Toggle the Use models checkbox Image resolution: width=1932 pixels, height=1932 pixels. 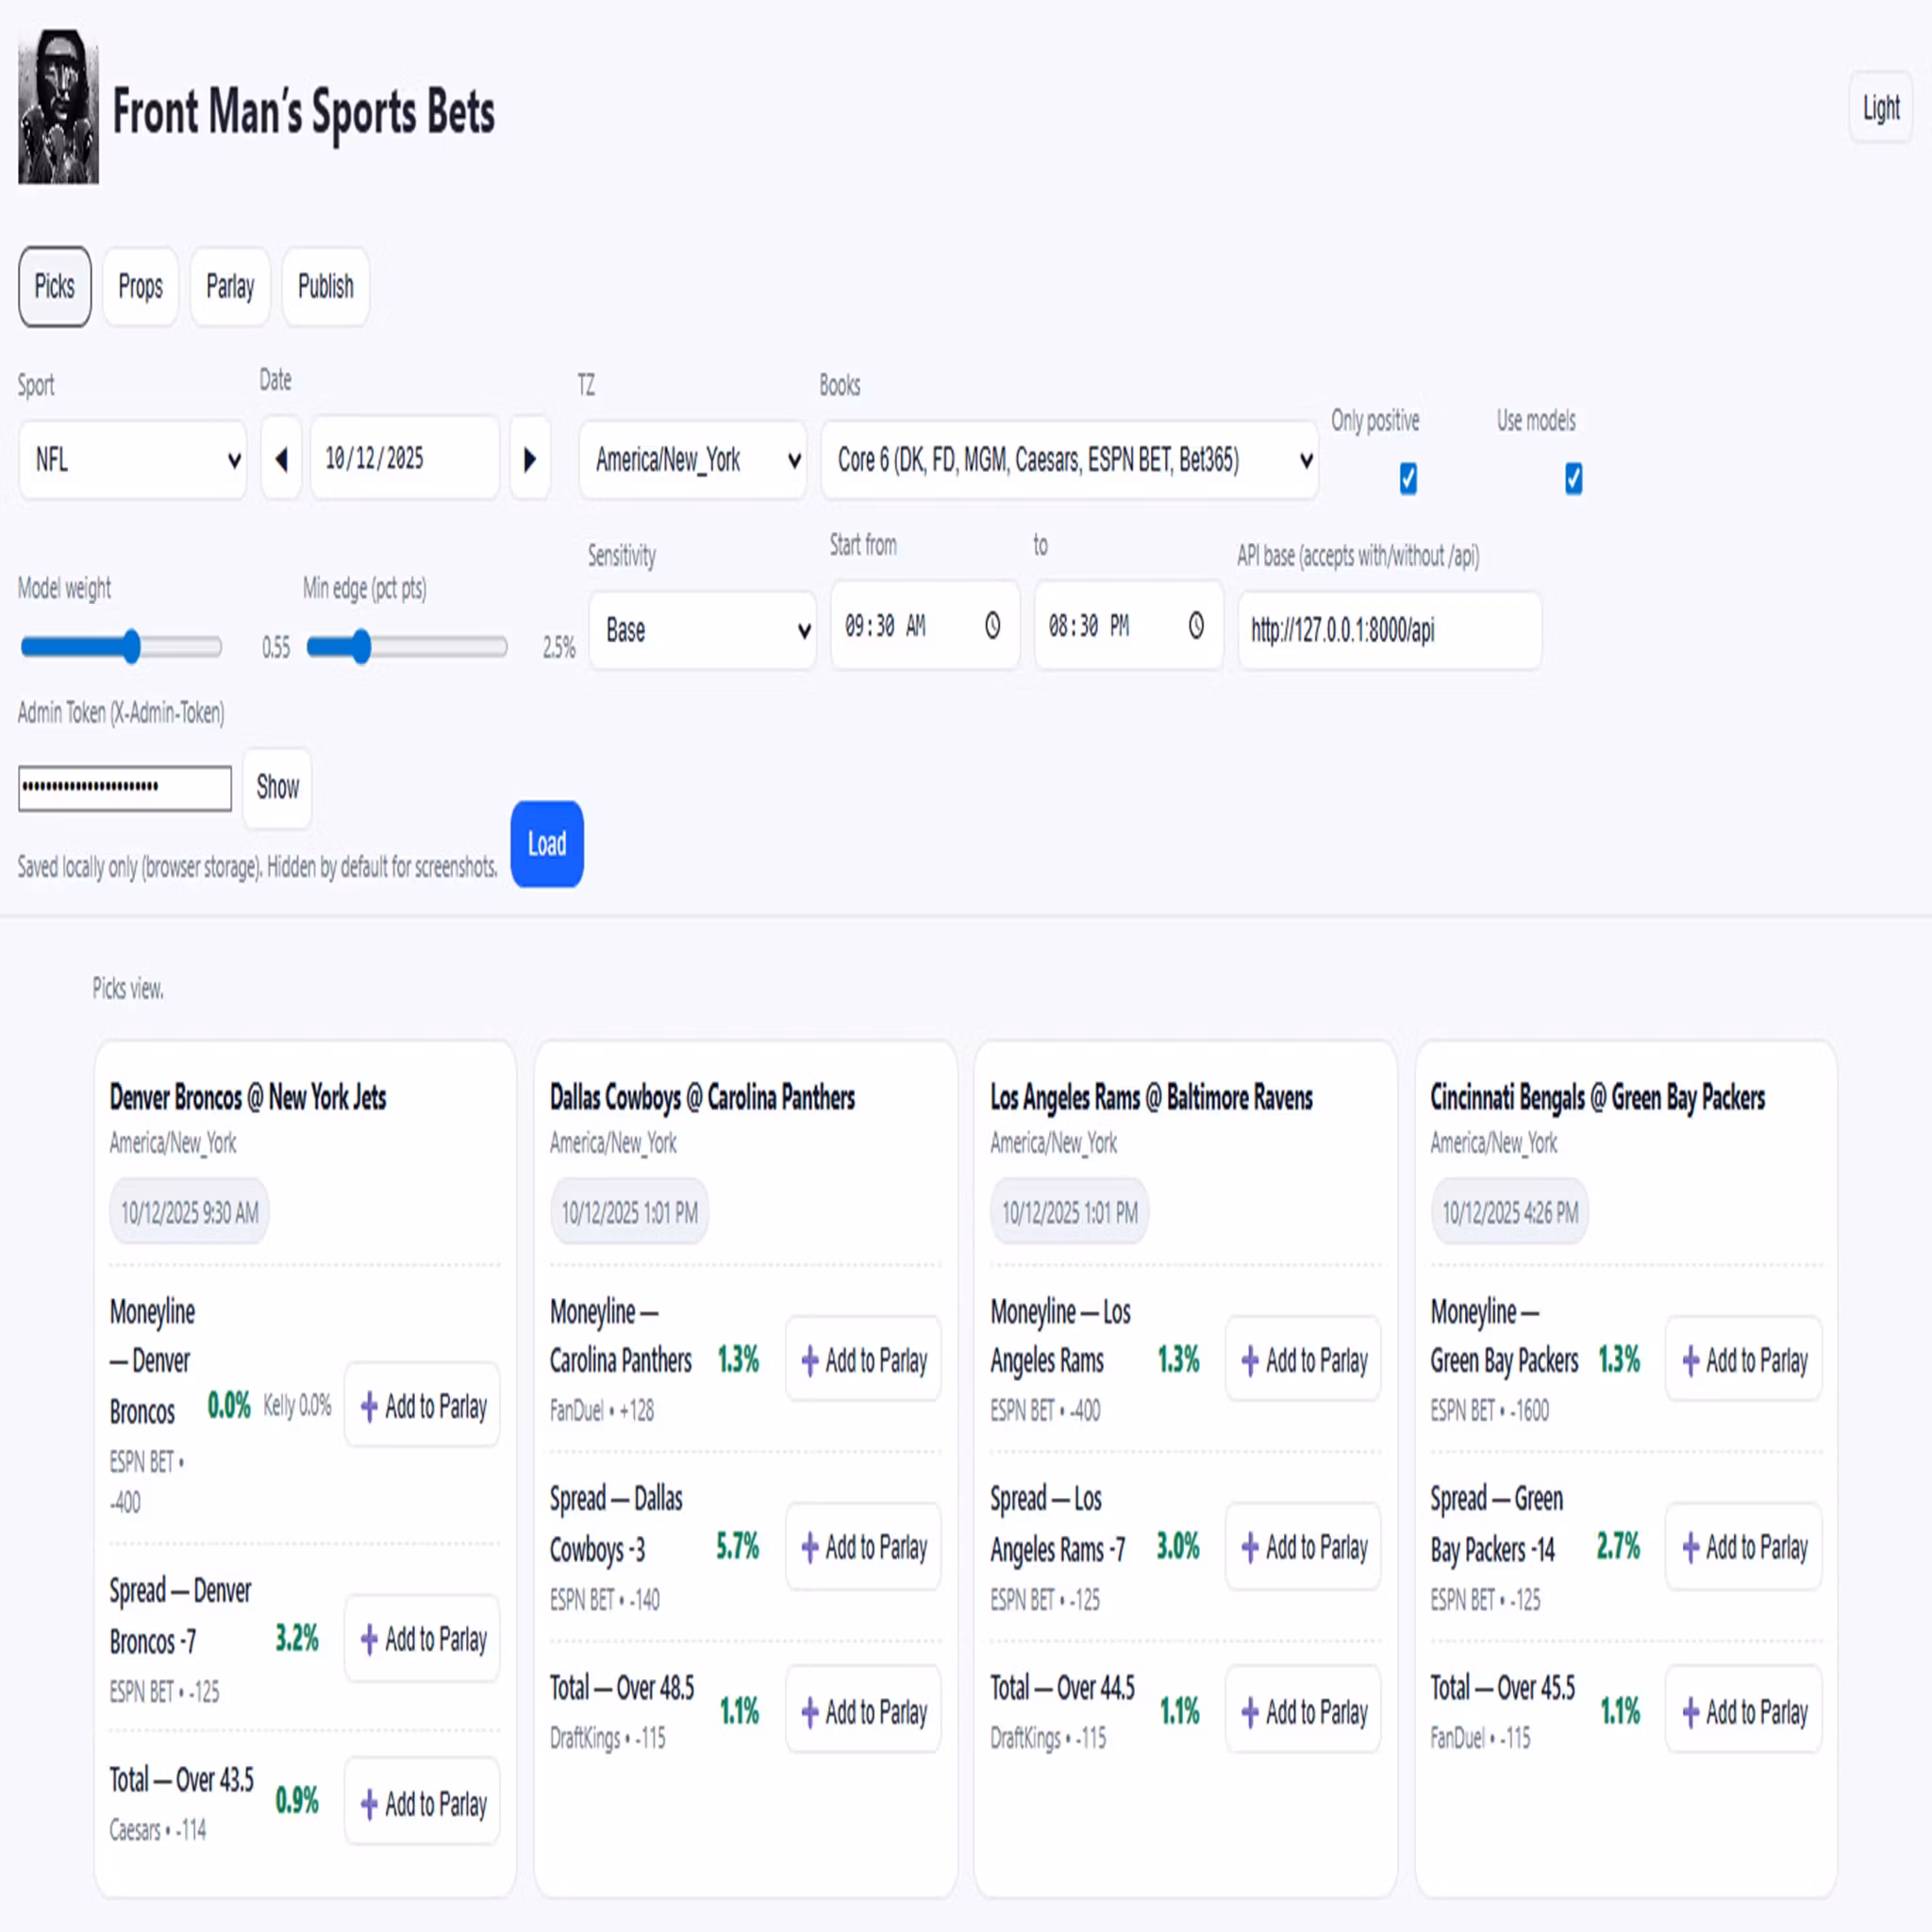coord(1573,479)
